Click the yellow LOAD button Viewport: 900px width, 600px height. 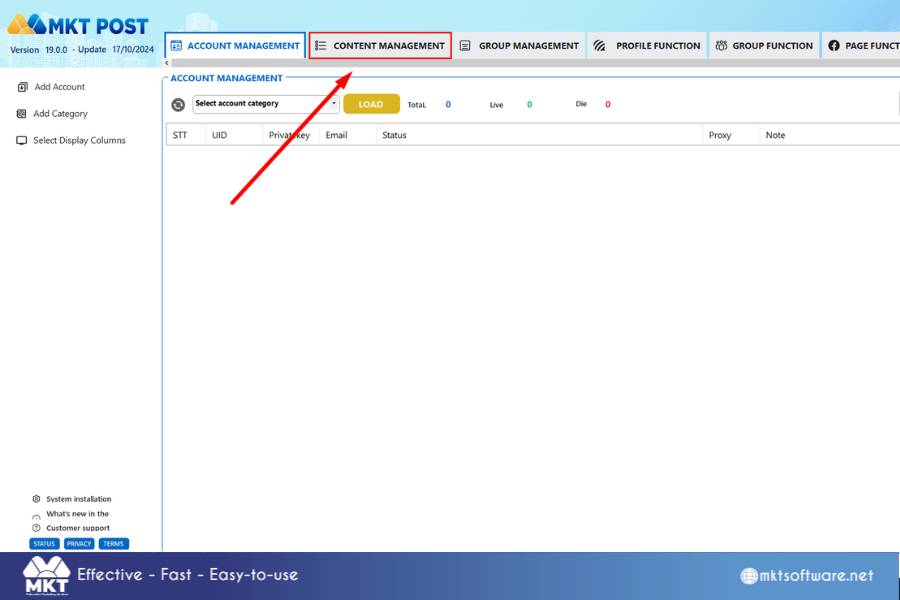coord(371,104)
